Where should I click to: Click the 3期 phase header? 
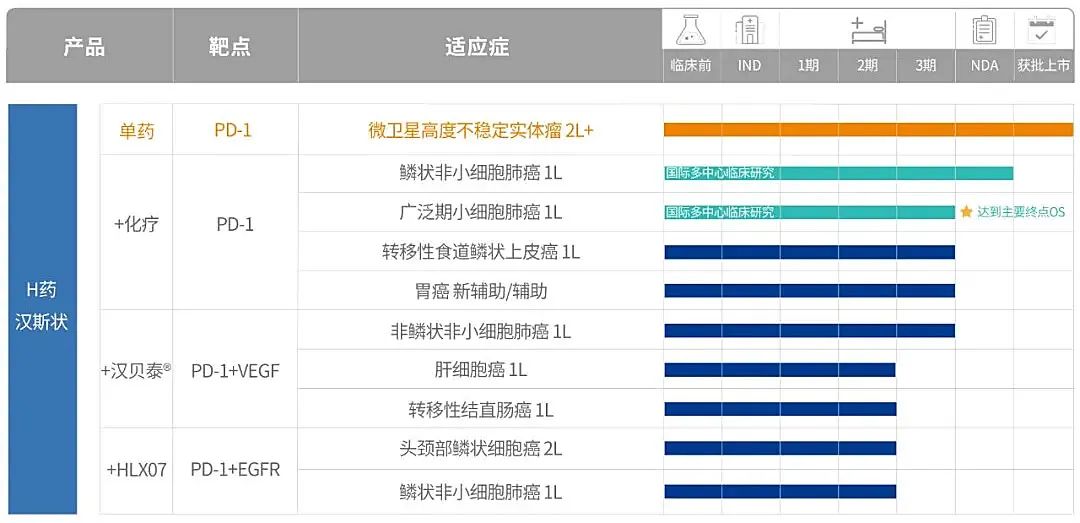point(925,65)
